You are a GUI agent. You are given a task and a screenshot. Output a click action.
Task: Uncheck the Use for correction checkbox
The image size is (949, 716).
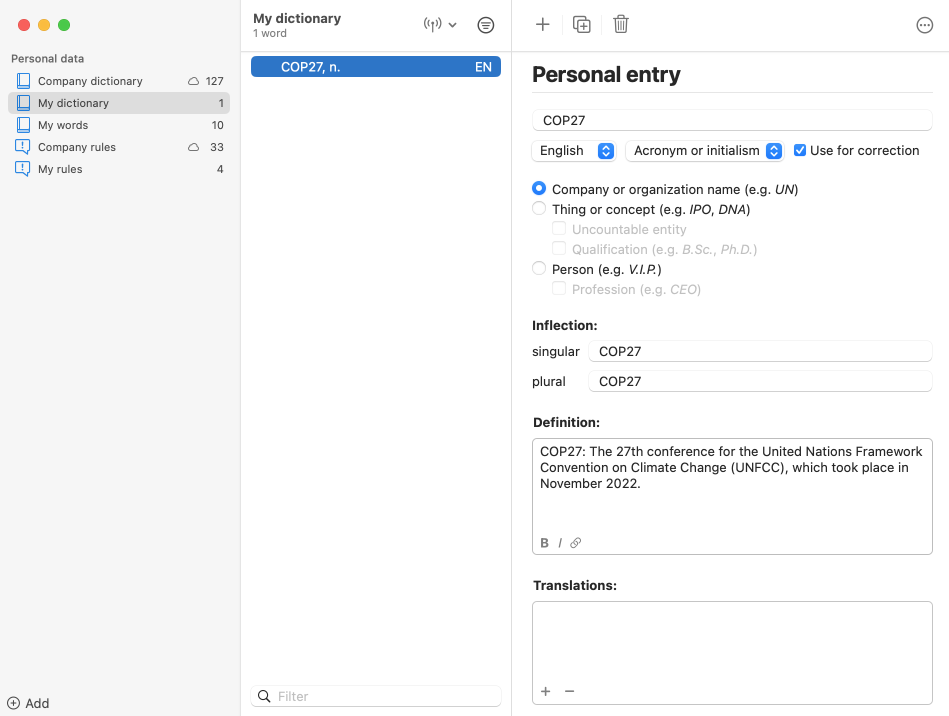[800, 151]
